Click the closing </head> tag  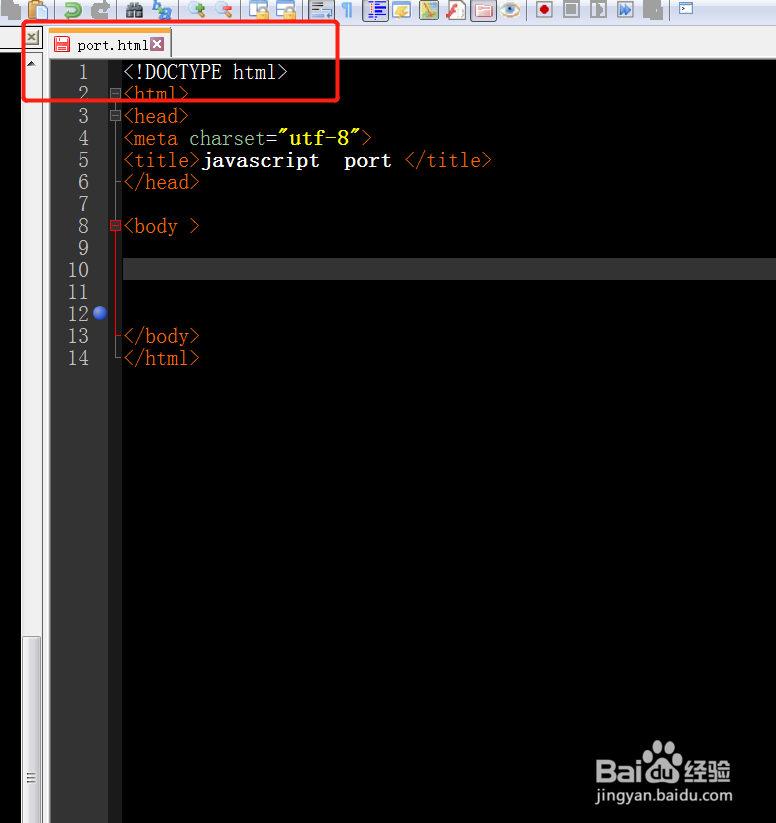coord(162,182)
